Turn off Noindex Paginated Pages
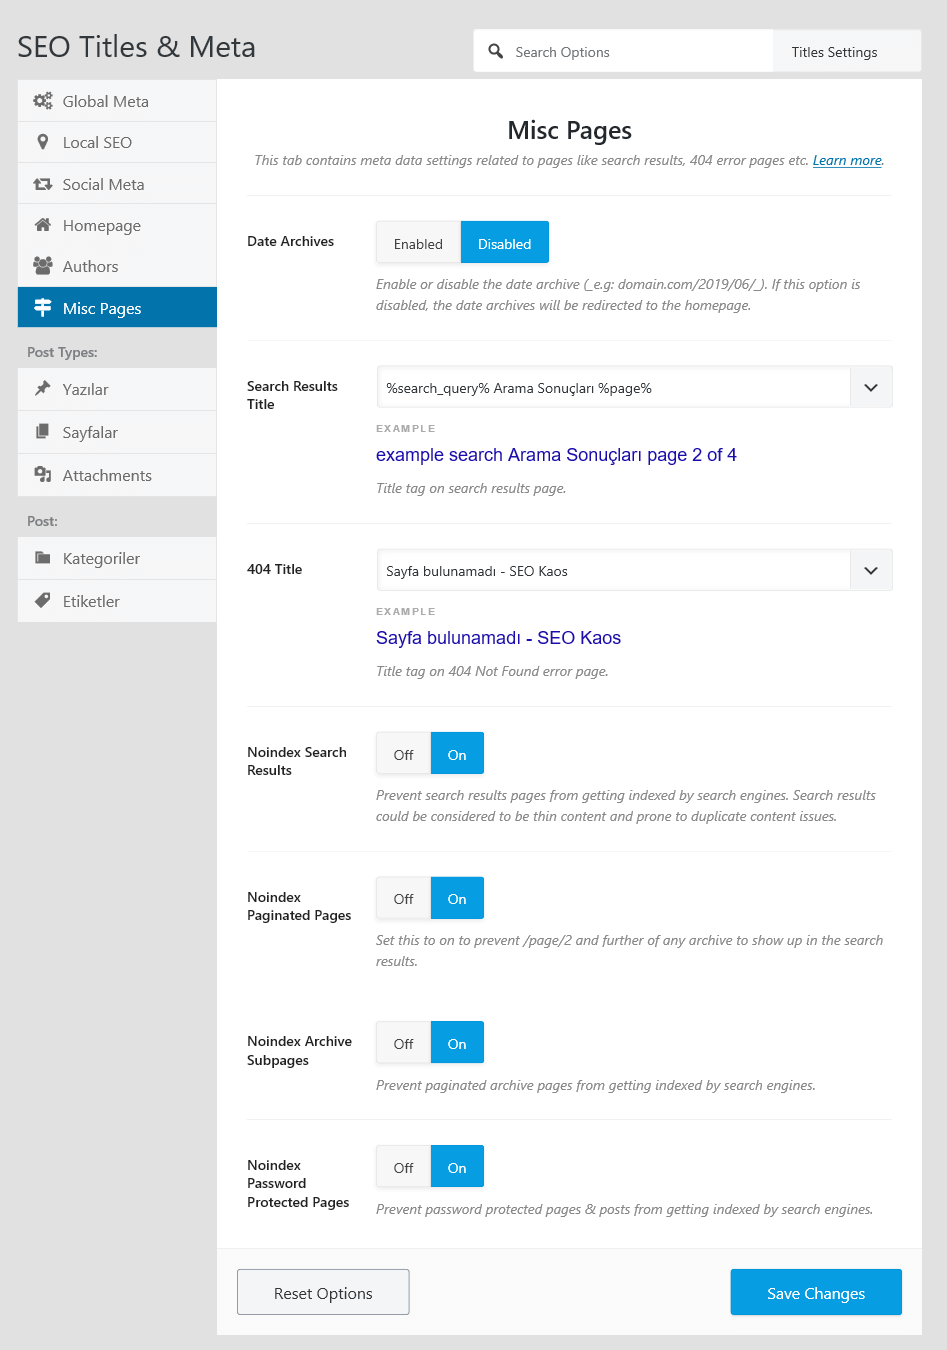The width and height of the screenshot is (947, 1350). click(403, 898)
